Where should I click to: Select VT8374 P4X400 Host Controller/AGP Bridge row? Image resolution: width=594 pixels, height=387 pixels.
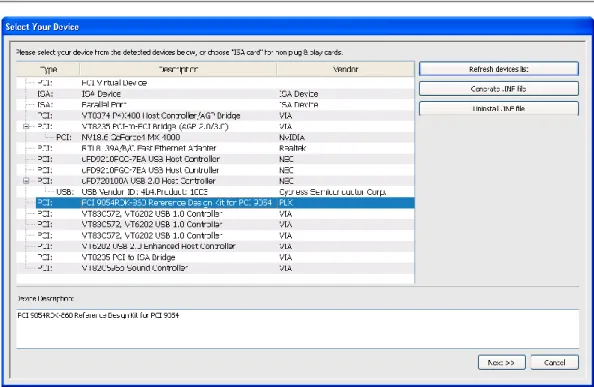coord(215,115)
